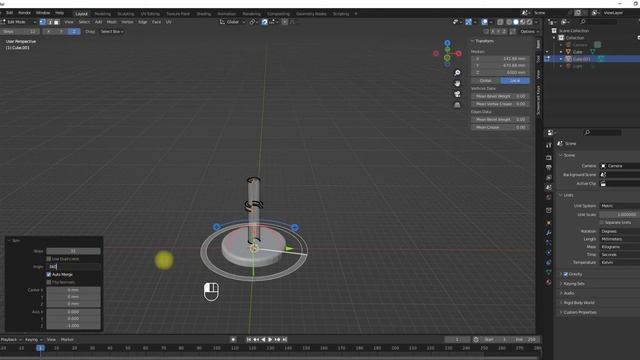Toggle Separate Units checkbox

(x=602, y=222)
